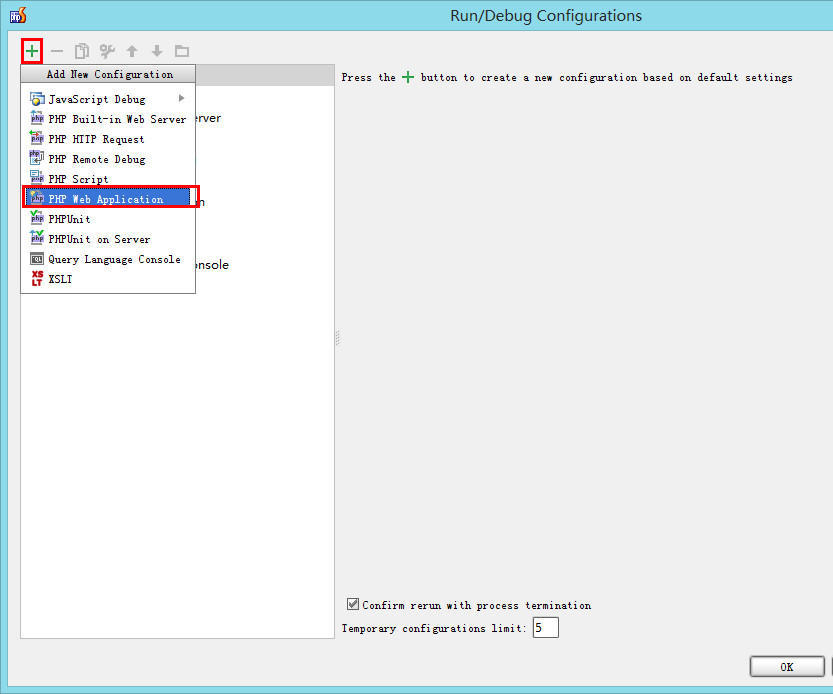Click the PHPUnit on Server icon
Image resolution: width=833 pixels, height=694 pixels.
coord(37,239)
